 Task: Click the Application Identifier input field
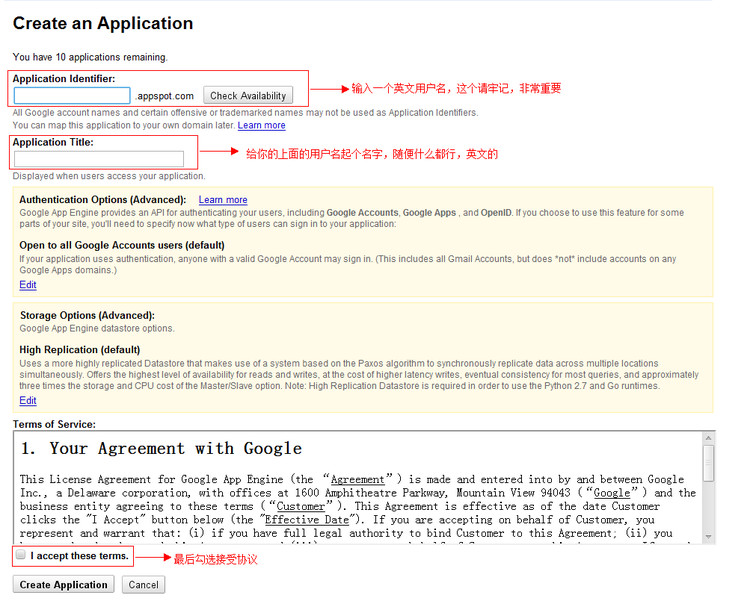pos(72,96)
